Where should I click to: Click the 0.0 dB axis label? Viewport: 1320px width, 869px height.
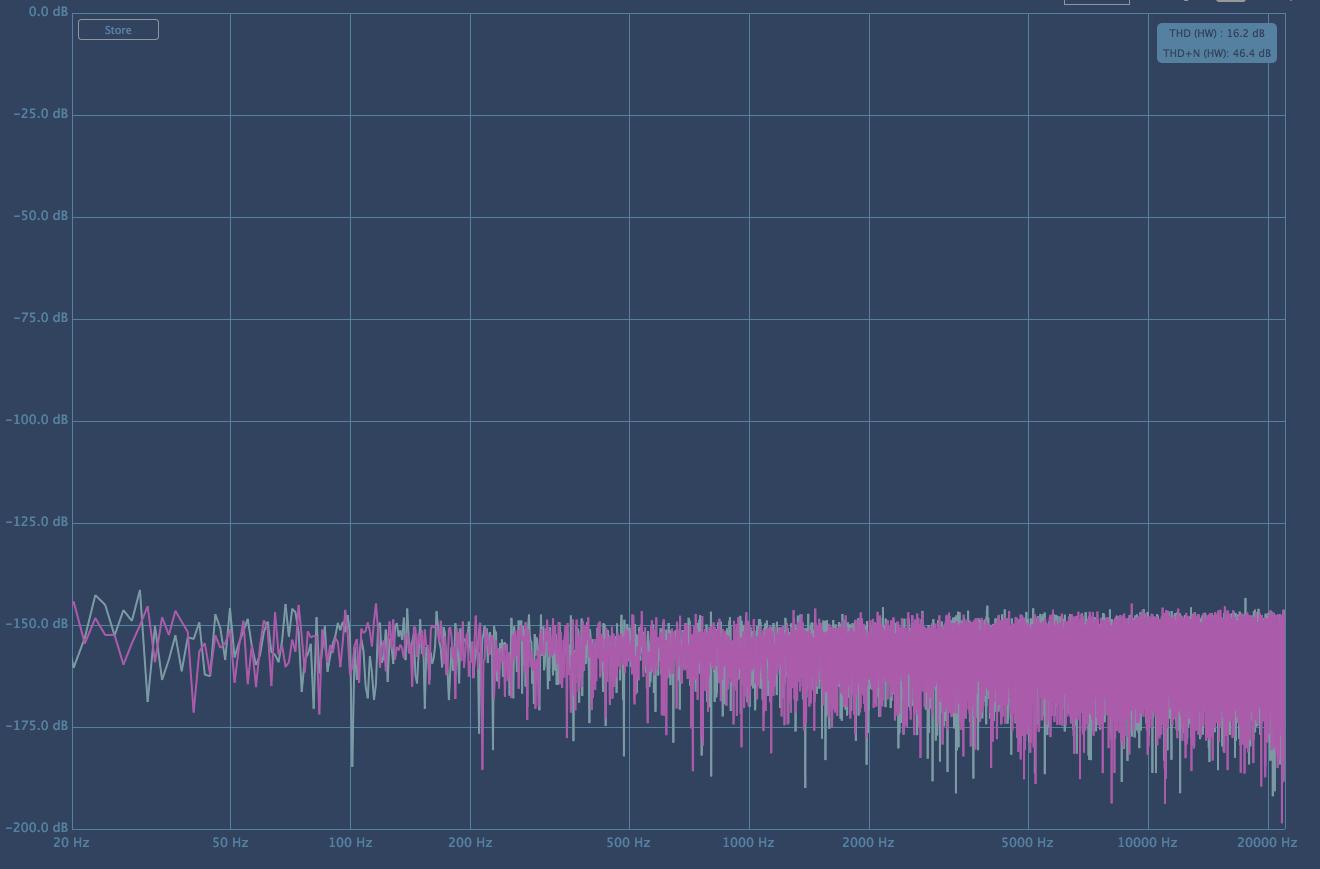tap(48, 11)
